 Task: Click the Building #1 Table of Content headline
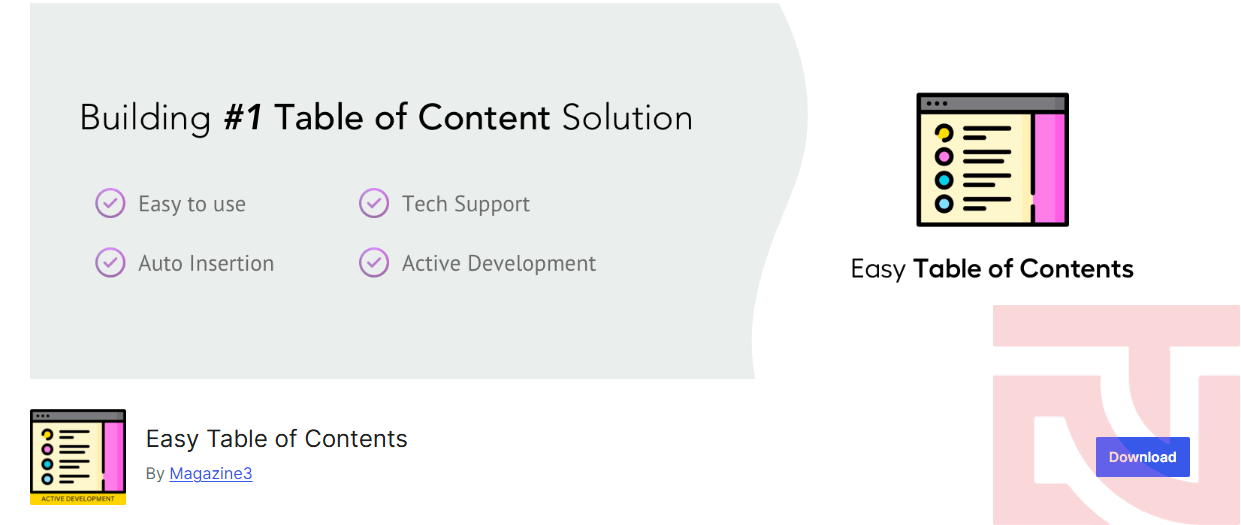386,118
